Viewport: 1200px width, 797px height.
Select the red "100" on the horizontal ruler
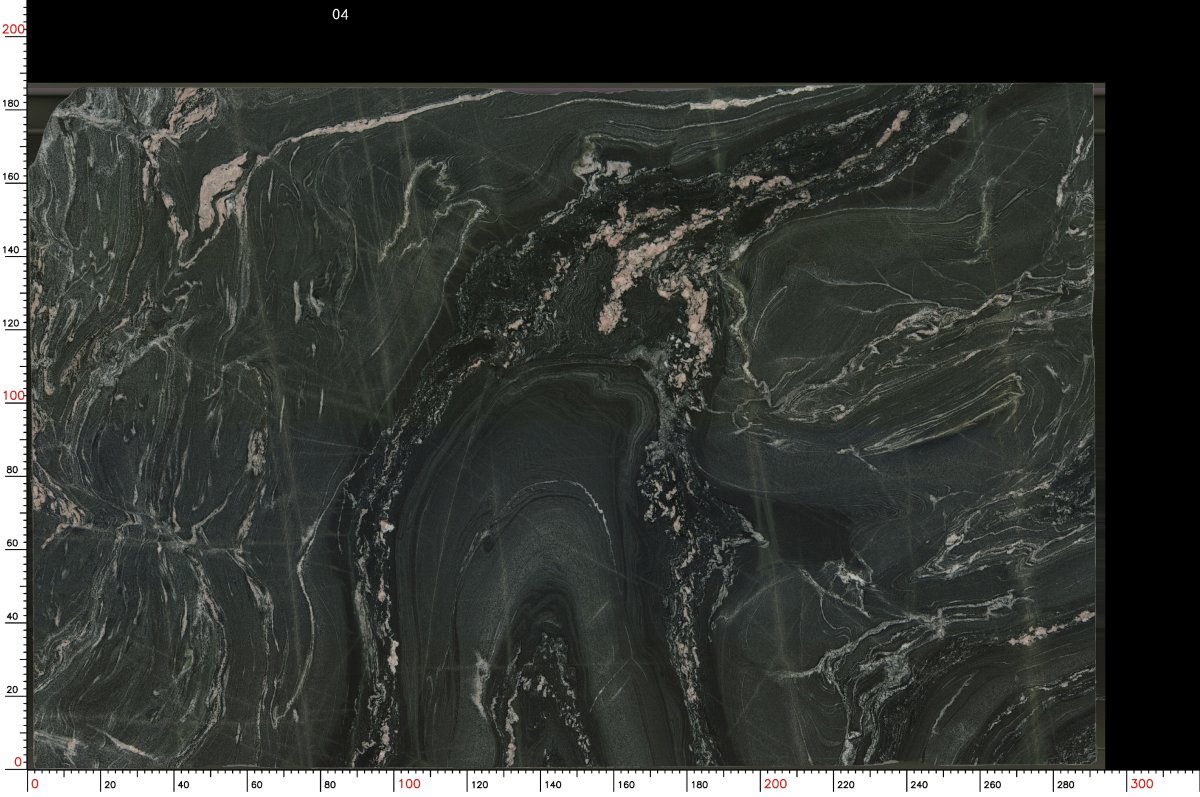[x=408, y=783]
